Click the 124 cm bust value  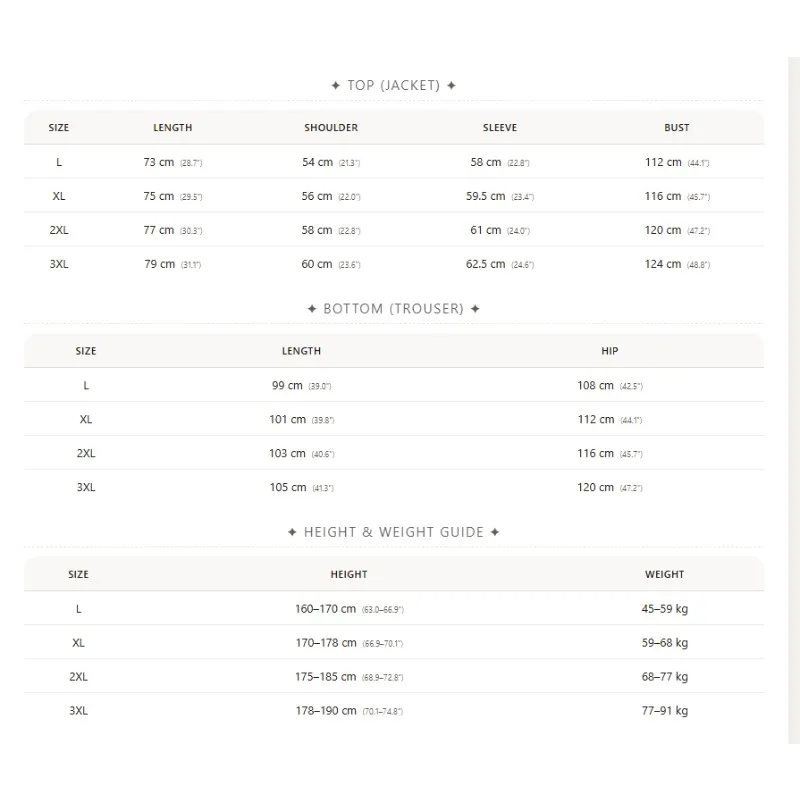point(663,264)
